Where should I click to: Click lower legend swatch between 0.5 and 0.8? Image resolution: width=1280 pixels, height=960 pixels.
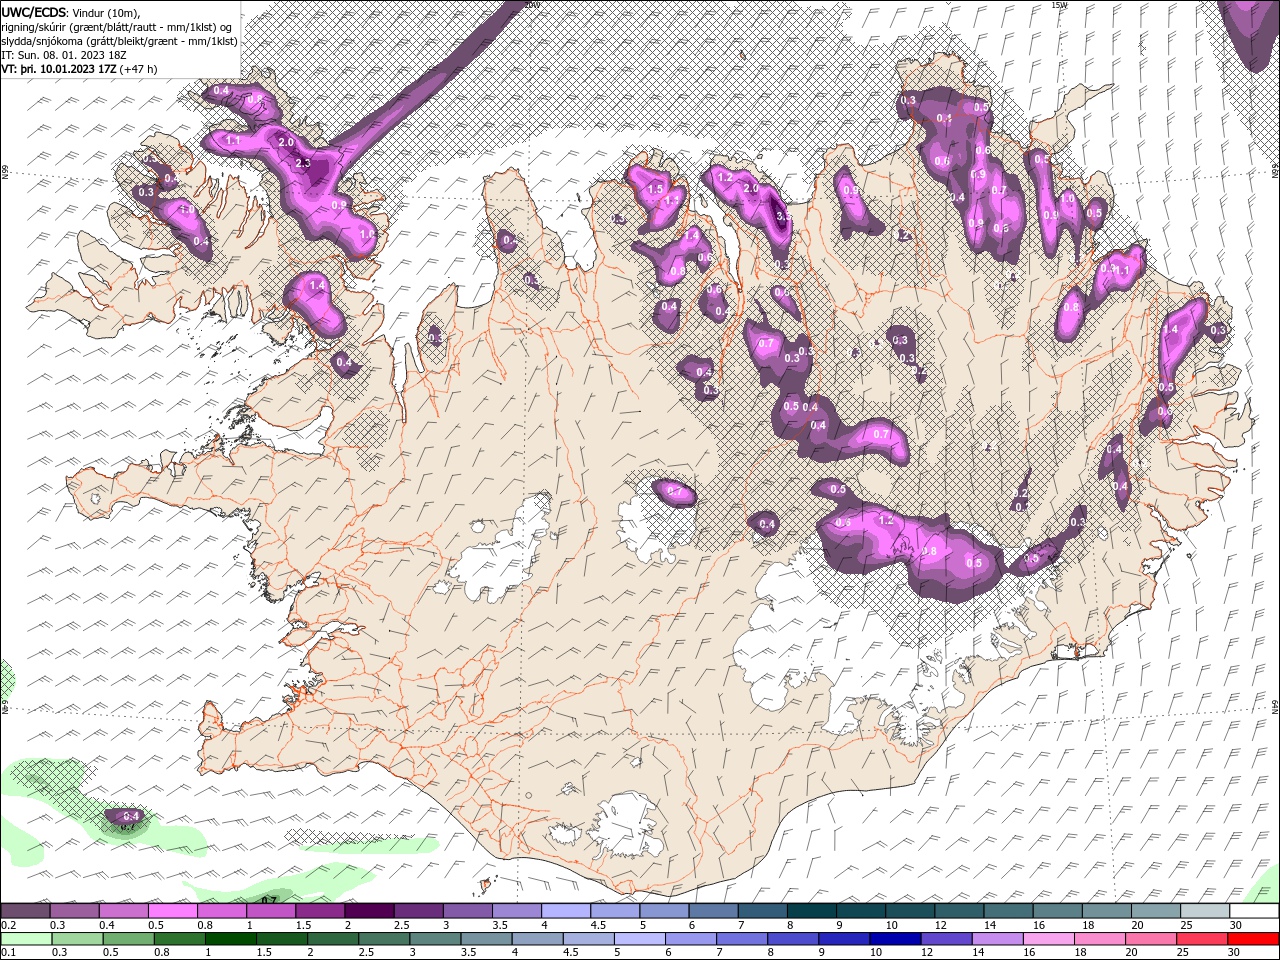tap(128, 939)
